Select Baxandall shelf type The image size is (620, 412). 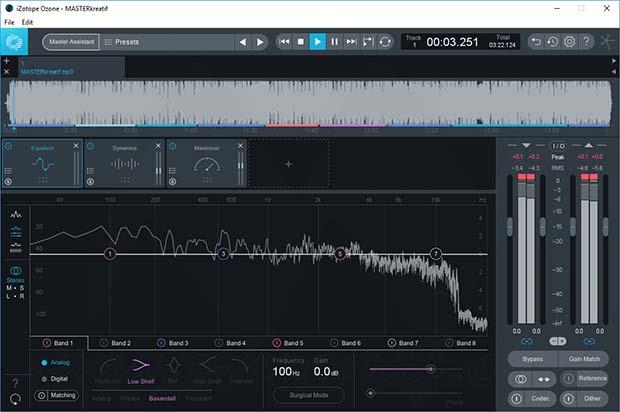162,398
